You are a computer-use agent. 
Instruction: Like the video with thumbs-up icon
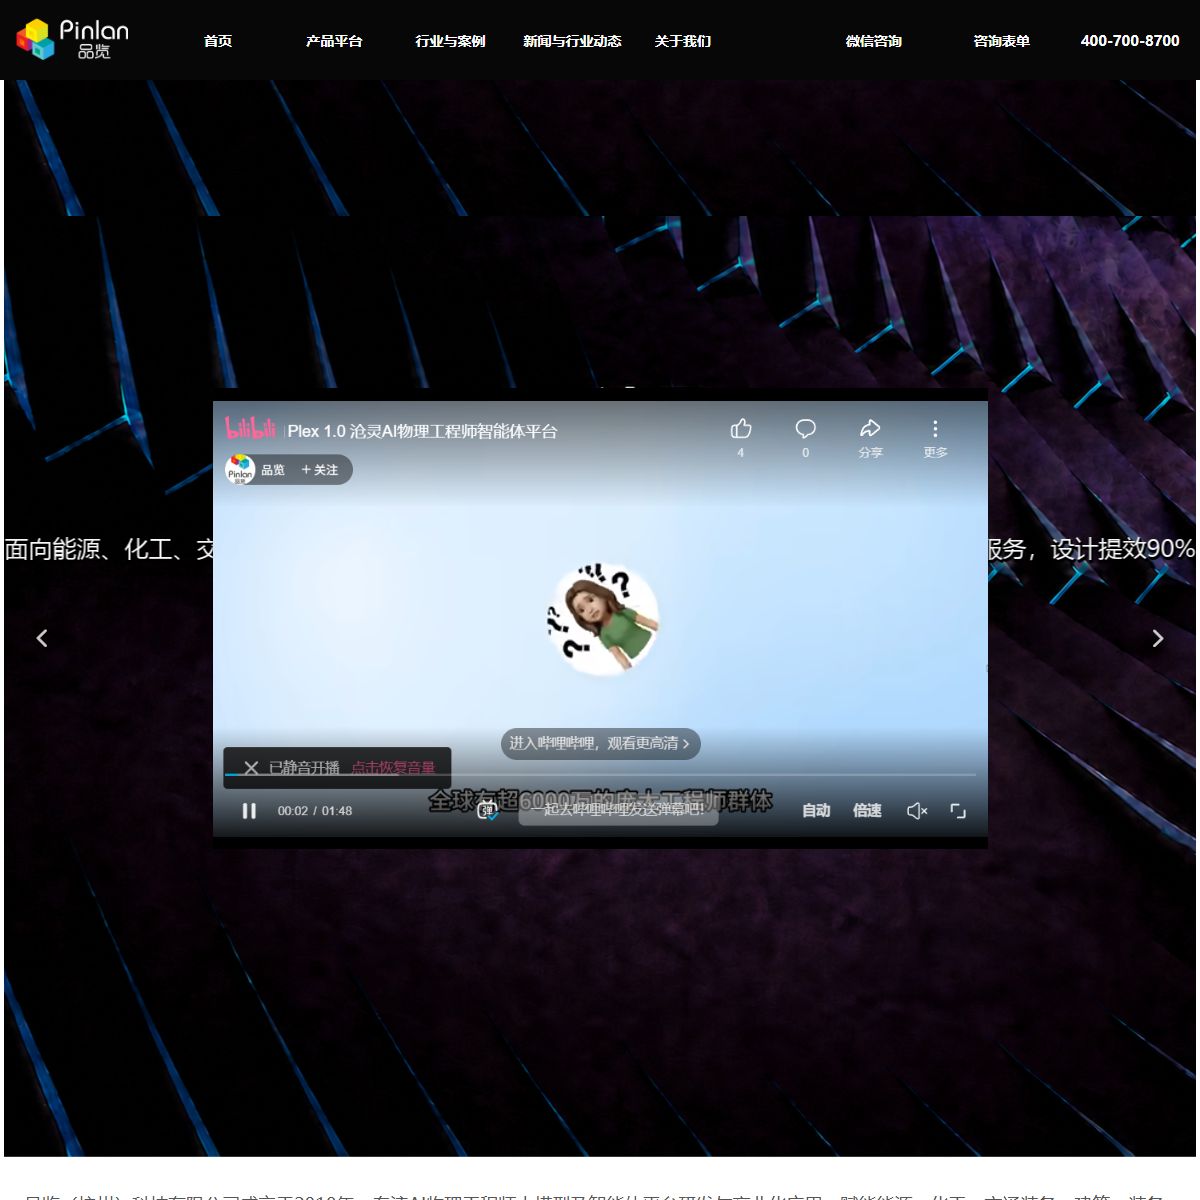pos(741,429)
